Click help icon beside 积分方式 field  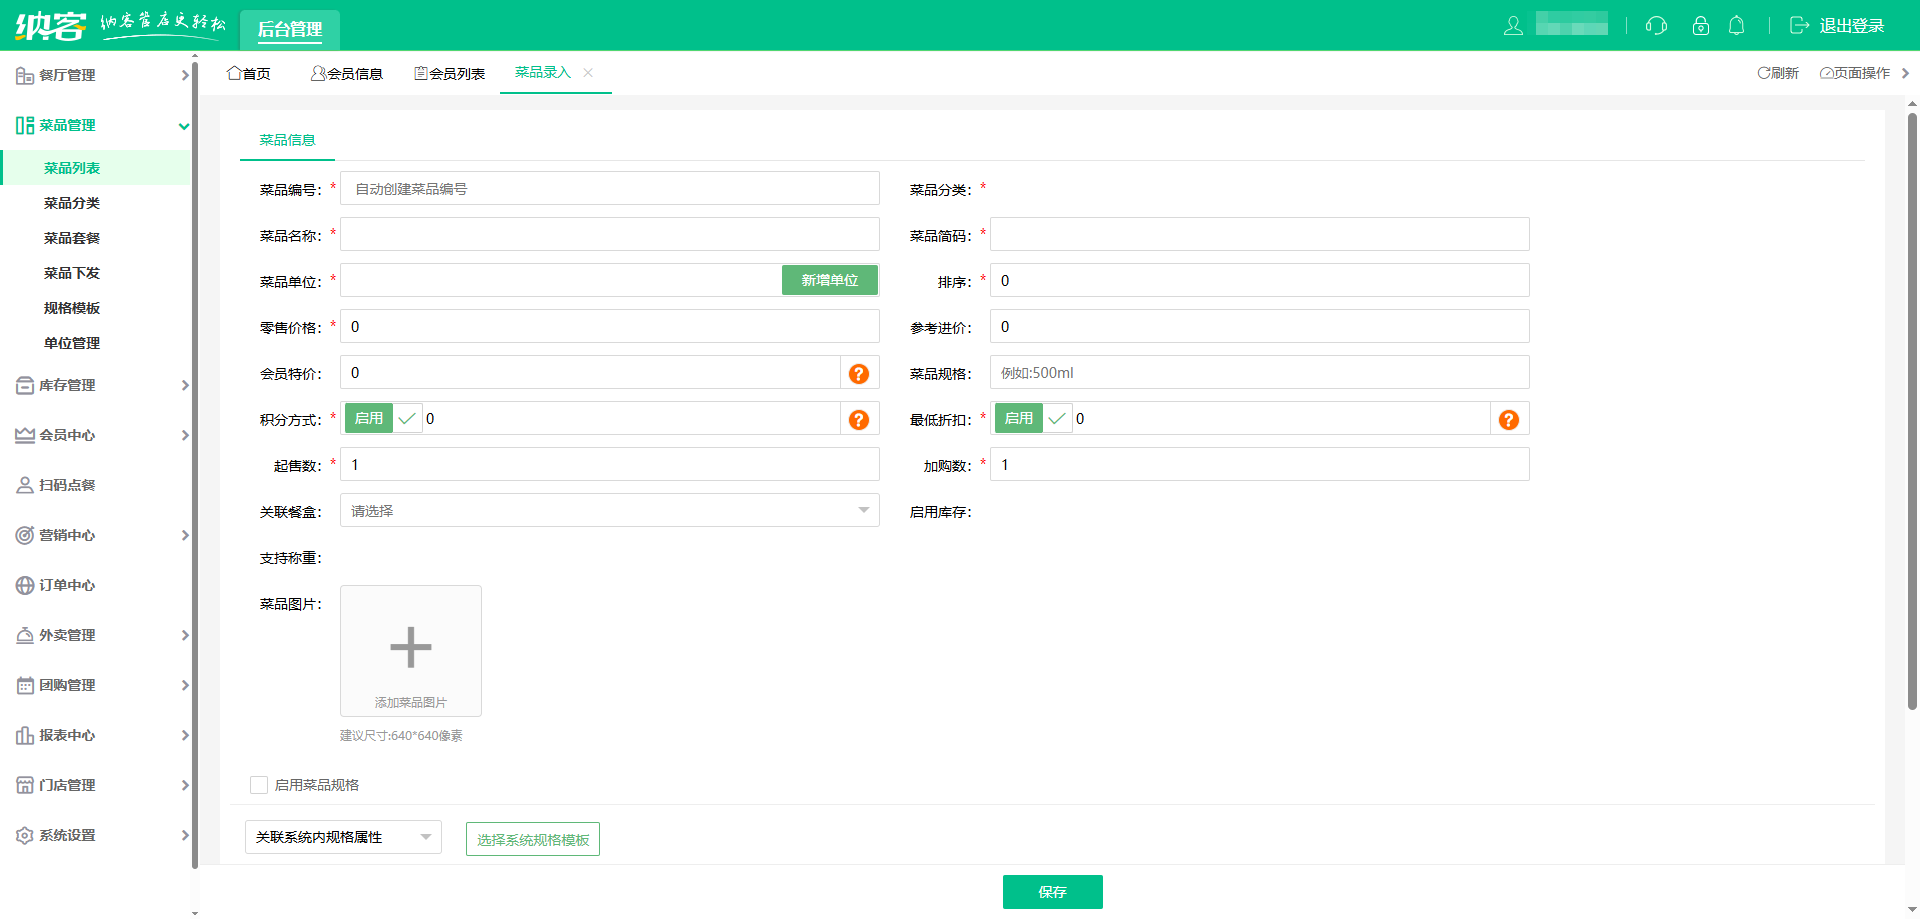[x=858, y=420]
